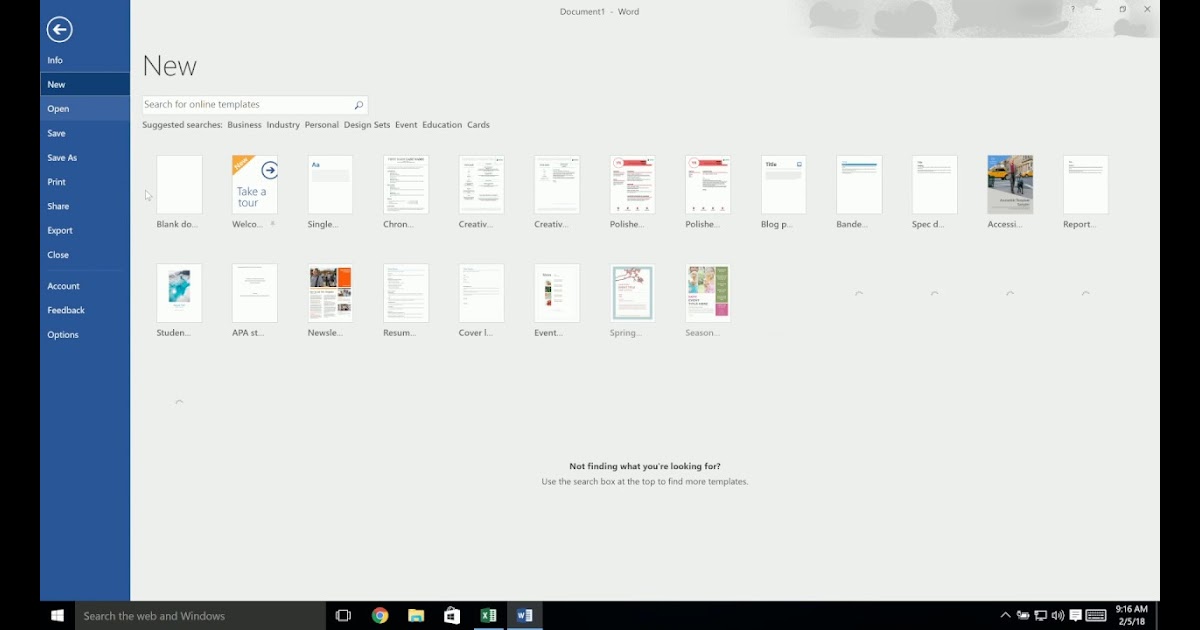Search suggested Cards templates

478,125
